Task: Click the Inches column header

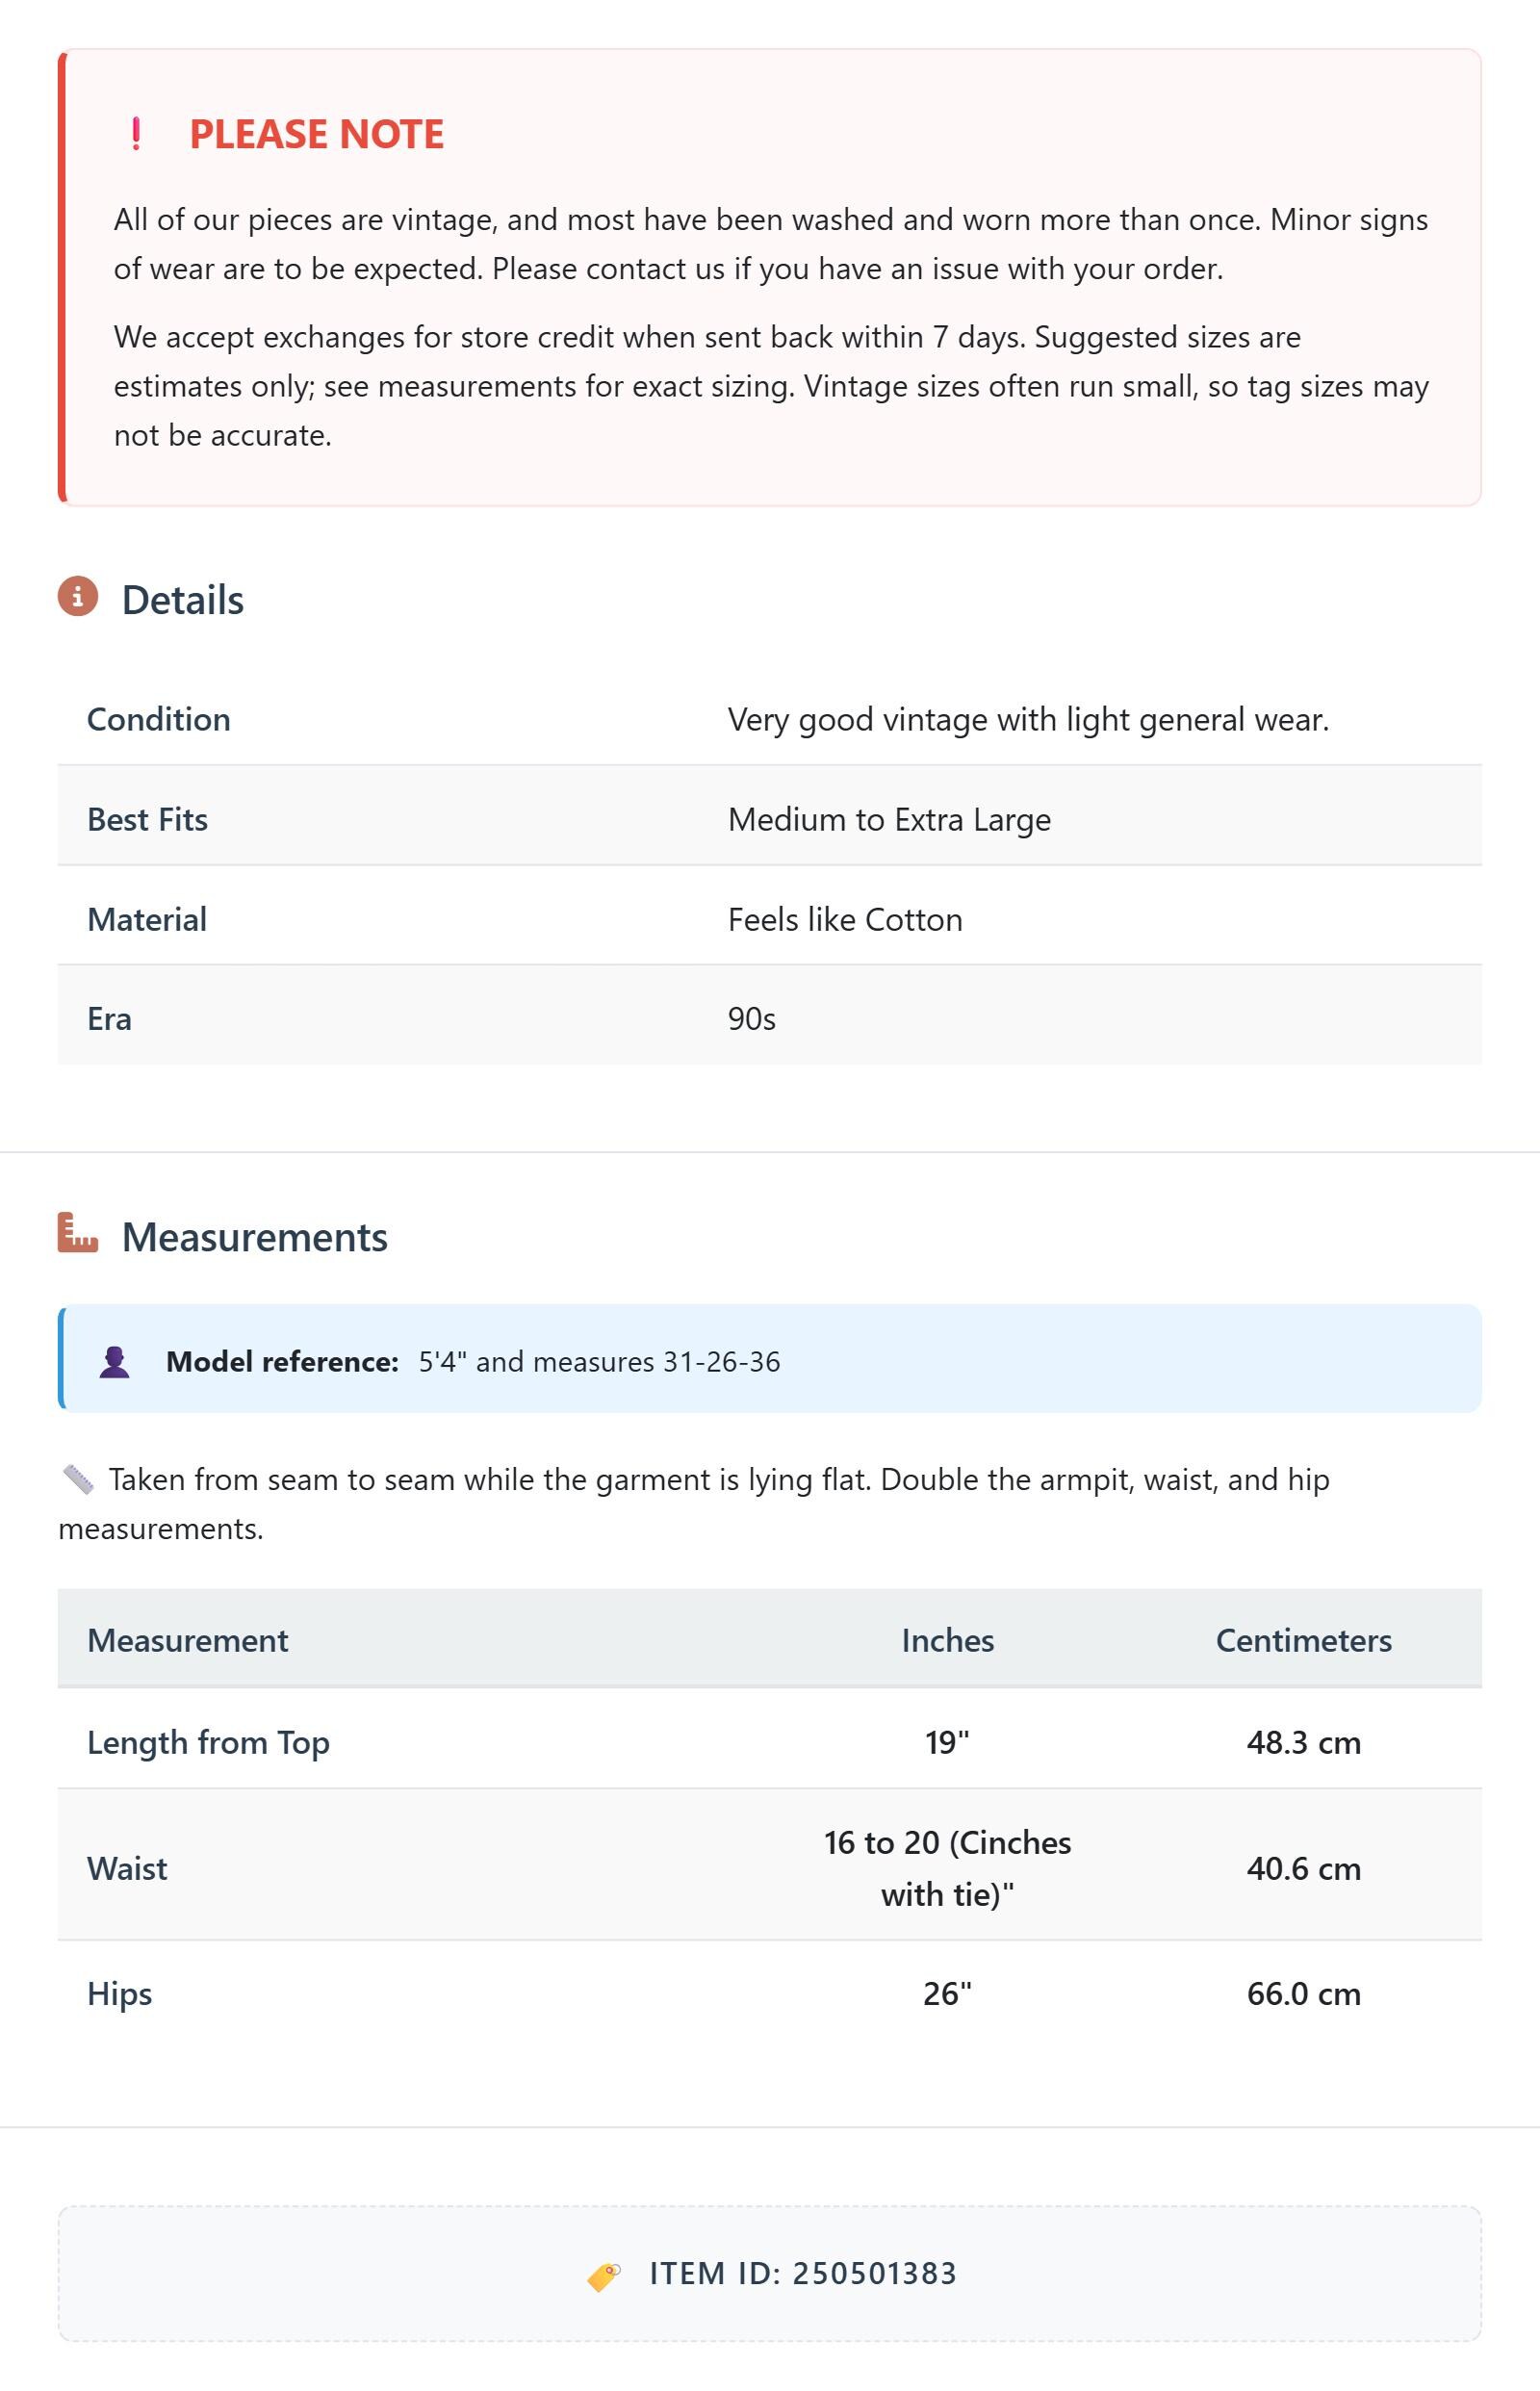Action: pos(948,1640)
